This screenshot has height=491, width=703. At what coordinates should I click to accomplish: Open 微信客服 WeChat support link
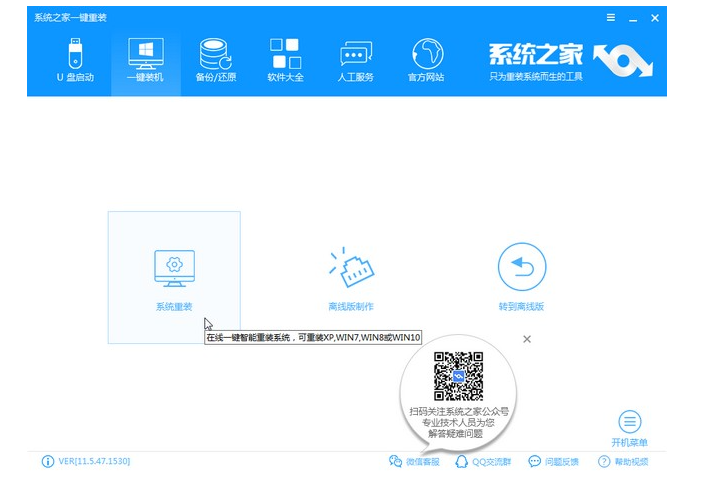[414, 461]
